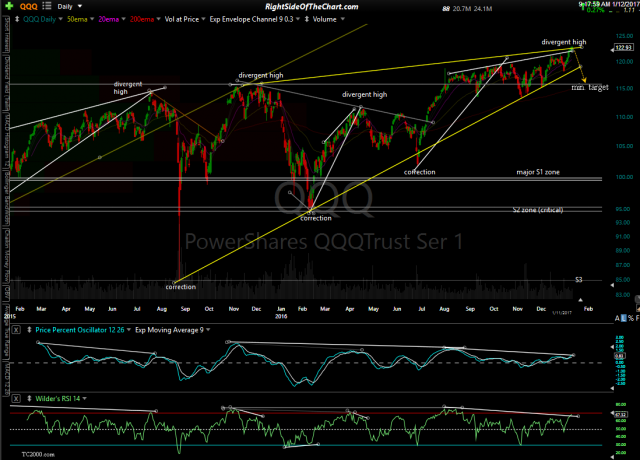Click the 'min. target' annotation
This screenshot has height=460, width=640.
(590, 87)
